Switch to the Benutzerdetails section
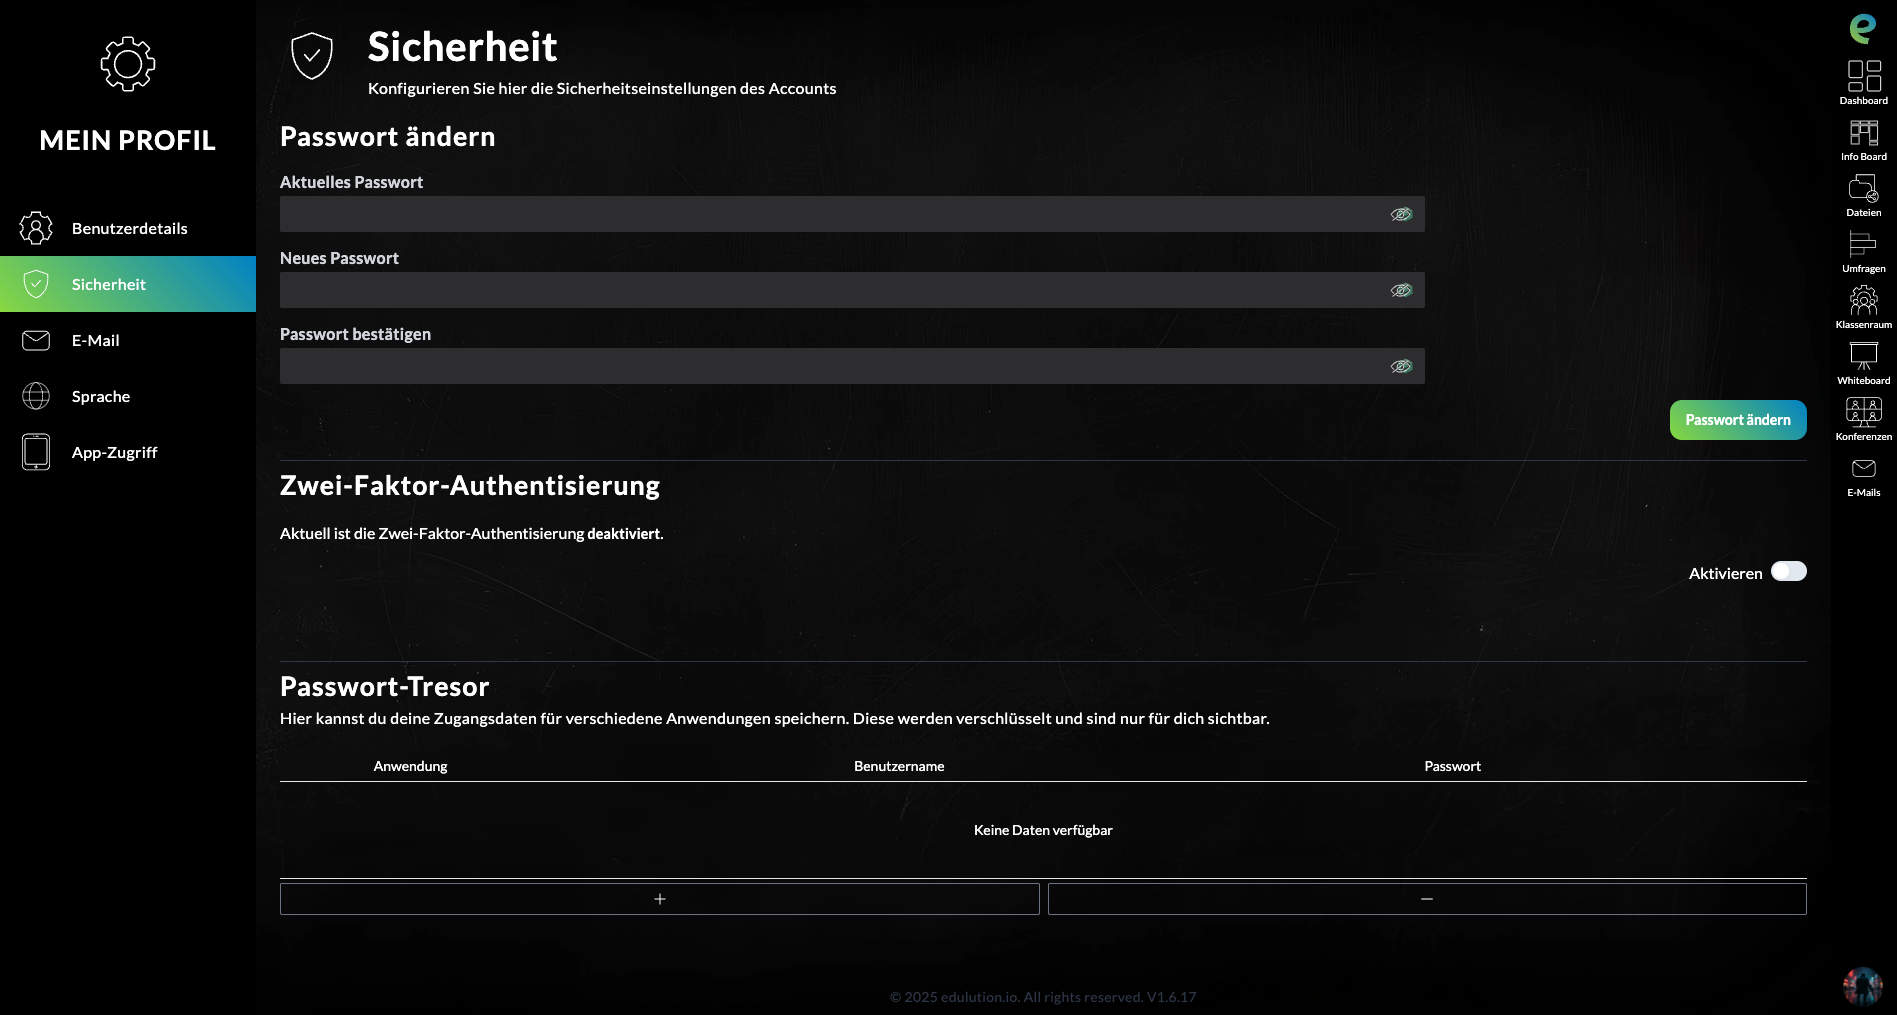Viewport: 1897px width, 1015px height. point(128,228)
